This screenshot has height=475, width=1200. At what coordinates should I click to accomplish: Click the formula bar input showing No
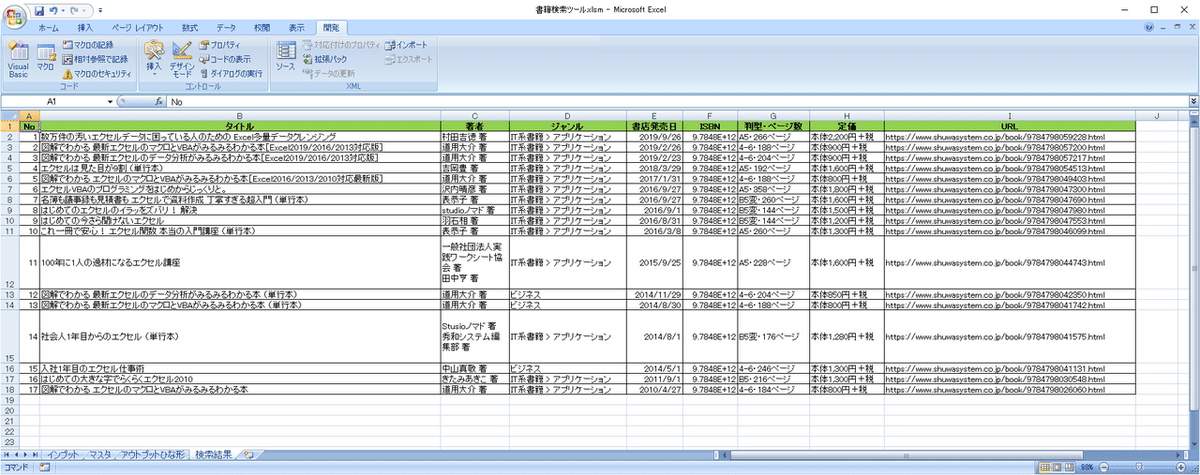(676, 101)
